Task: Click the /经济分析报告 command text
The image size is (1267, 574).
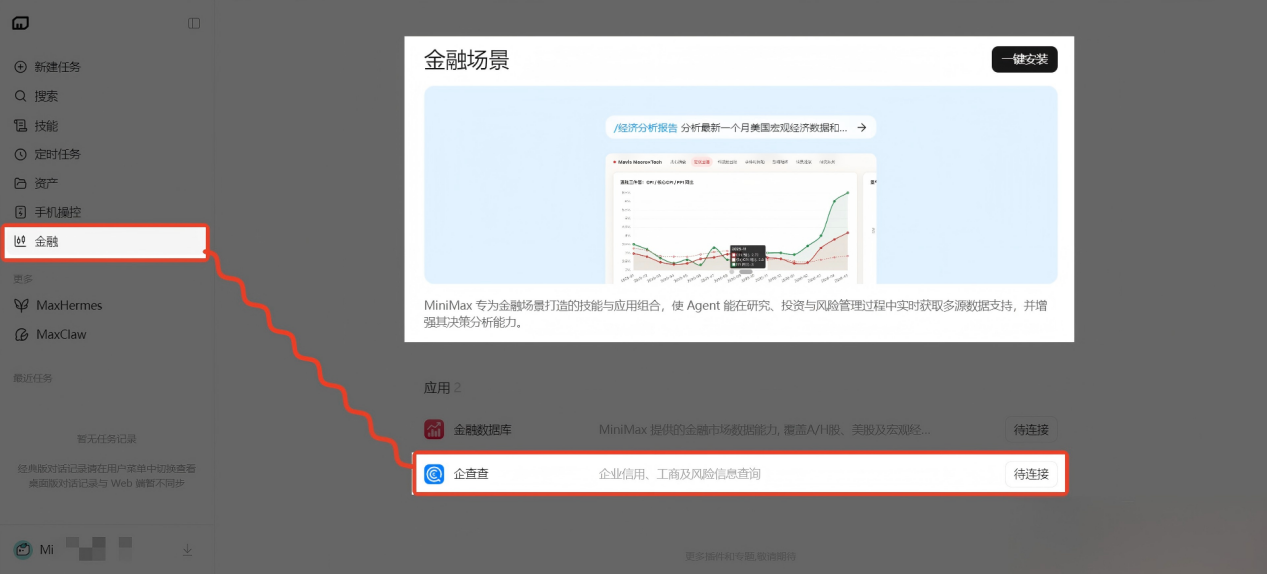Action: [x=645, y=128]
